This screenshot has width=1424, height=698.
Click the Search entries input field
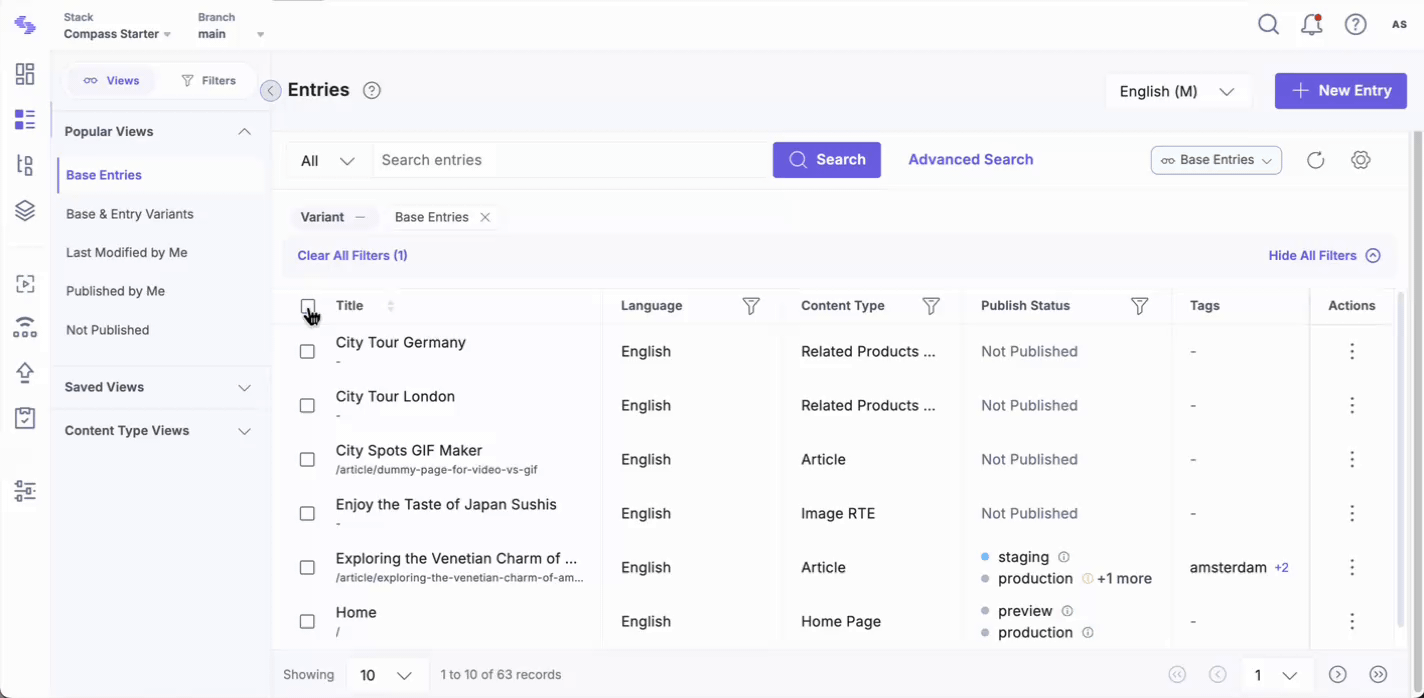coord(570,160)
